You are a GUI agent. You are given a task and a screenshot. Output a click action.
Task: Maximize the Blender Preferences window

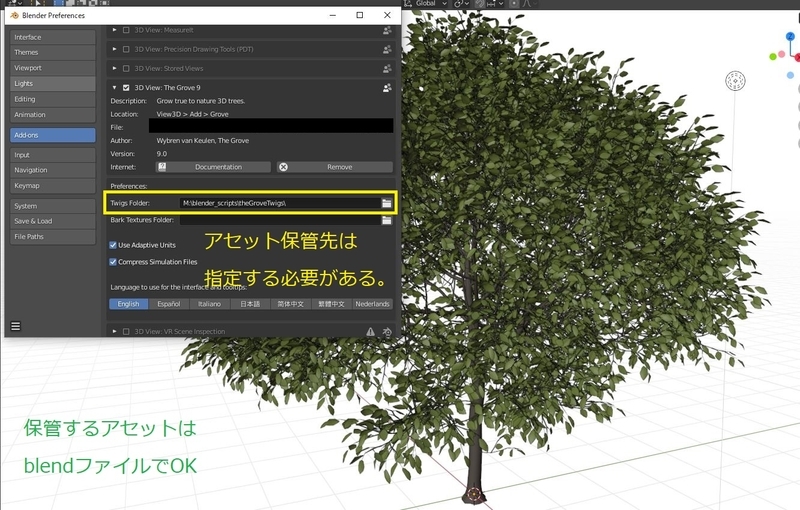[x=360, y=15]
